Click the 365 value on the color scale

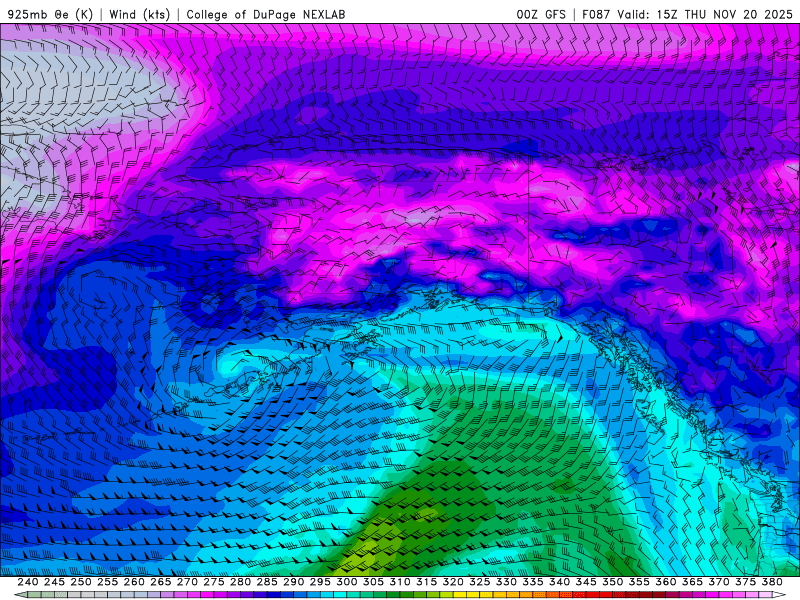pyautogui.click(x=691, y=582)
